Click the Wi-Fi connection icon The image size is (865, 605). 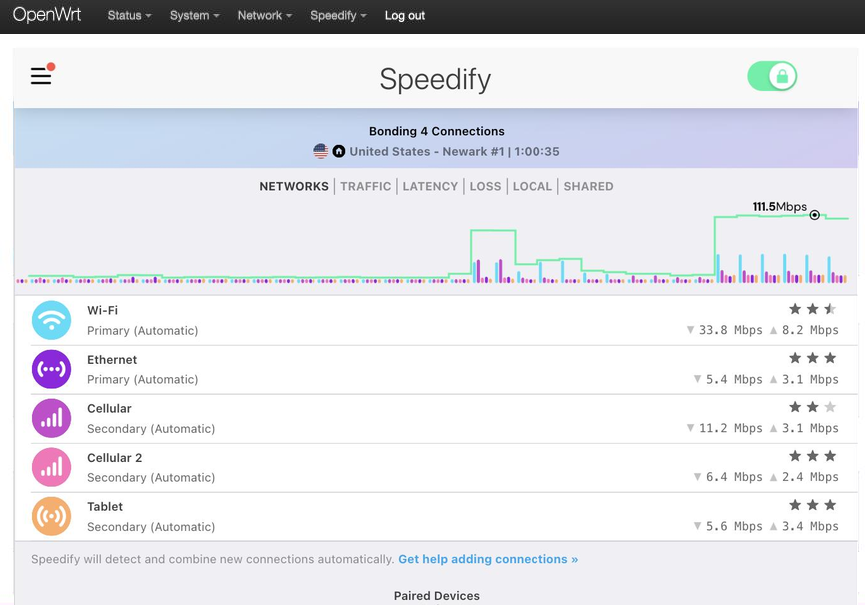point(51,320)
